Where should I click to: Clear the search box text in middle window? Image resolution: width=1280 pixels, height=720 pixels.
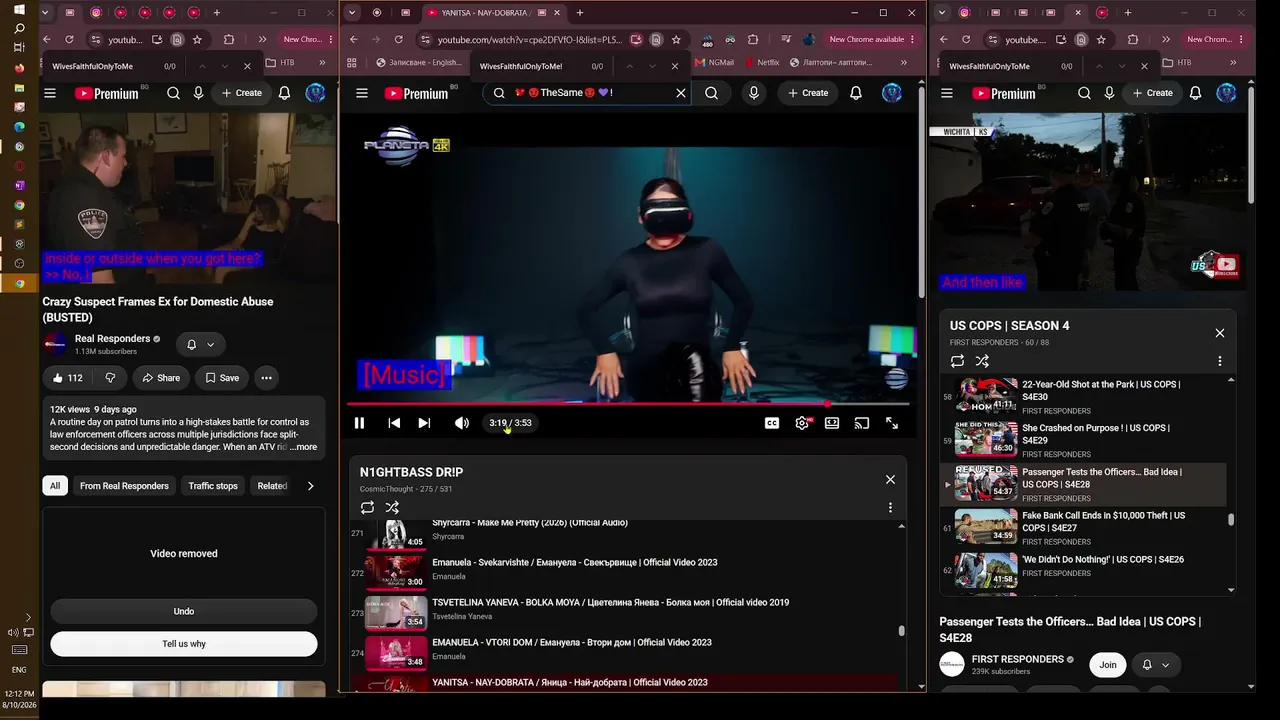coord(681,93)
